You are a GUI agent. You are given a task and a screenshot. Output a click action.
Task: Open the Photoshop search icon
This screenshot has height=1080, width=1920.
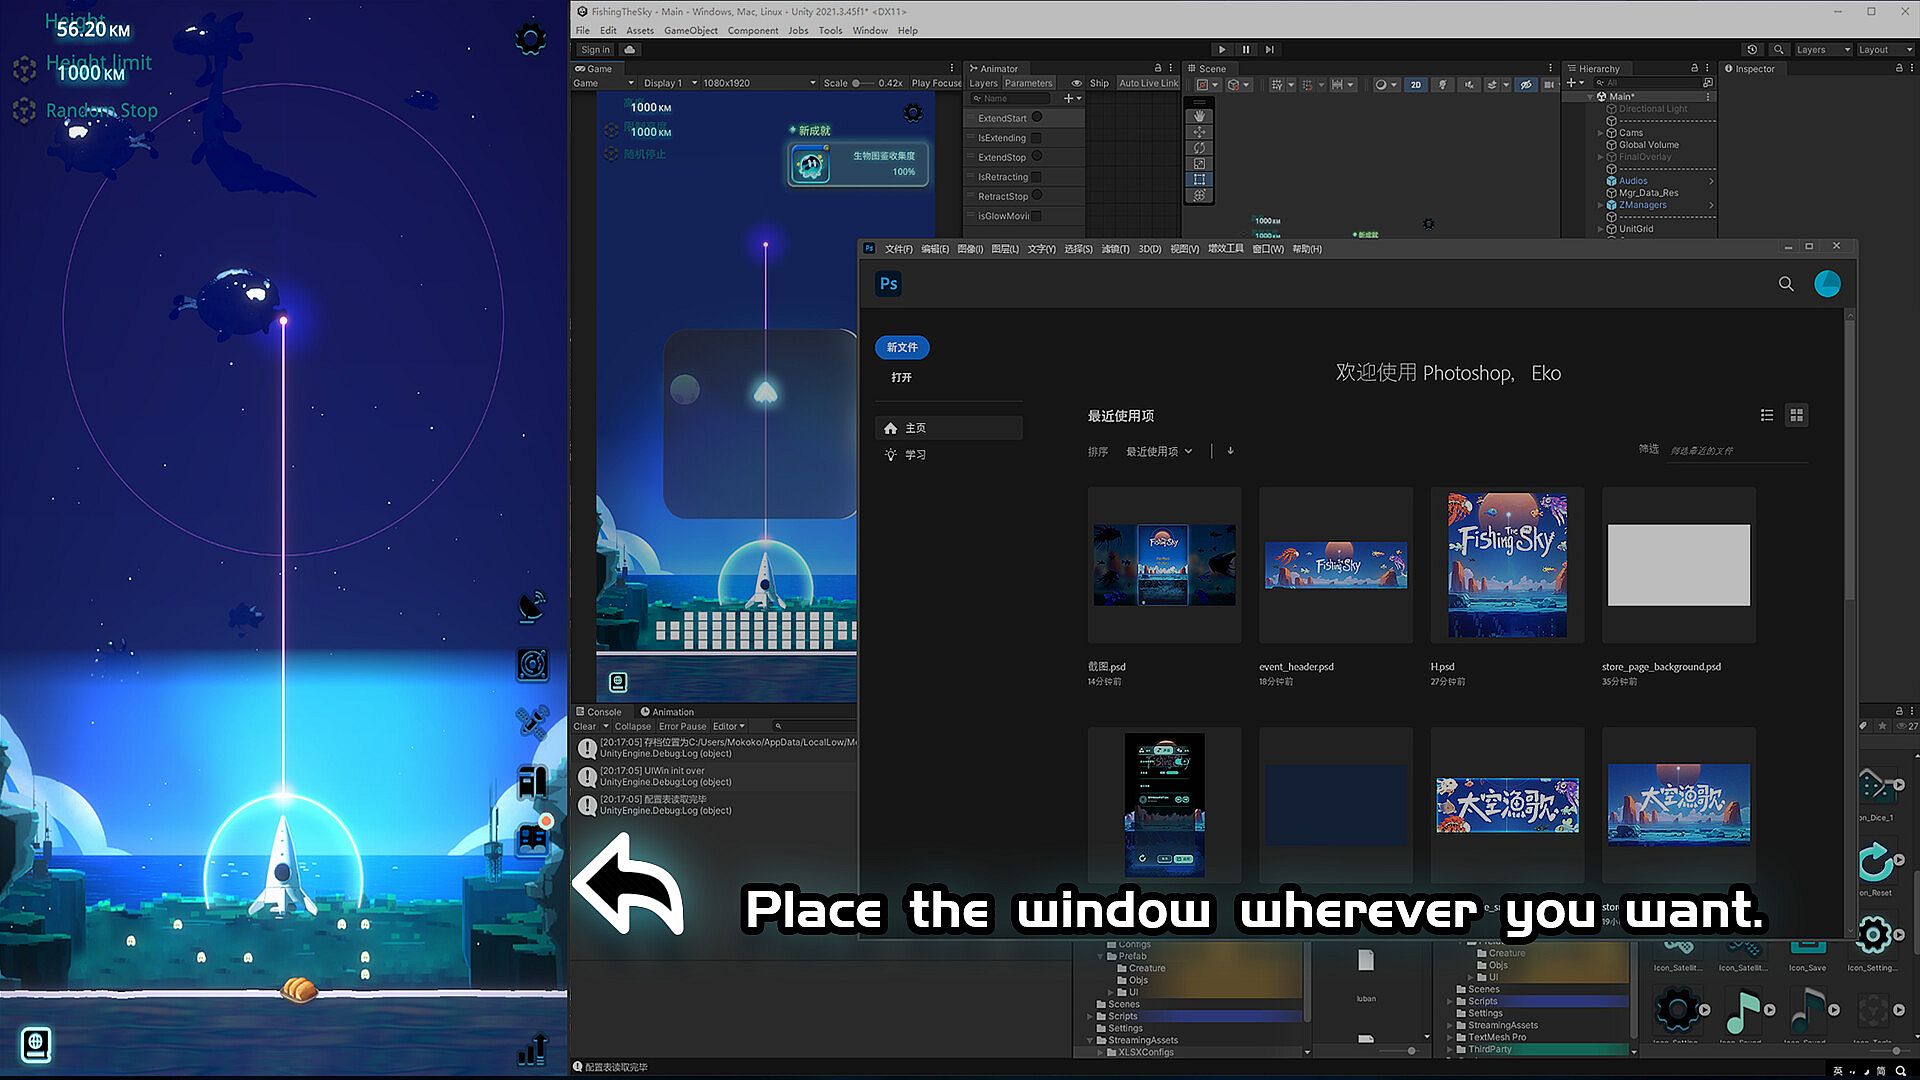[1786, 284]
